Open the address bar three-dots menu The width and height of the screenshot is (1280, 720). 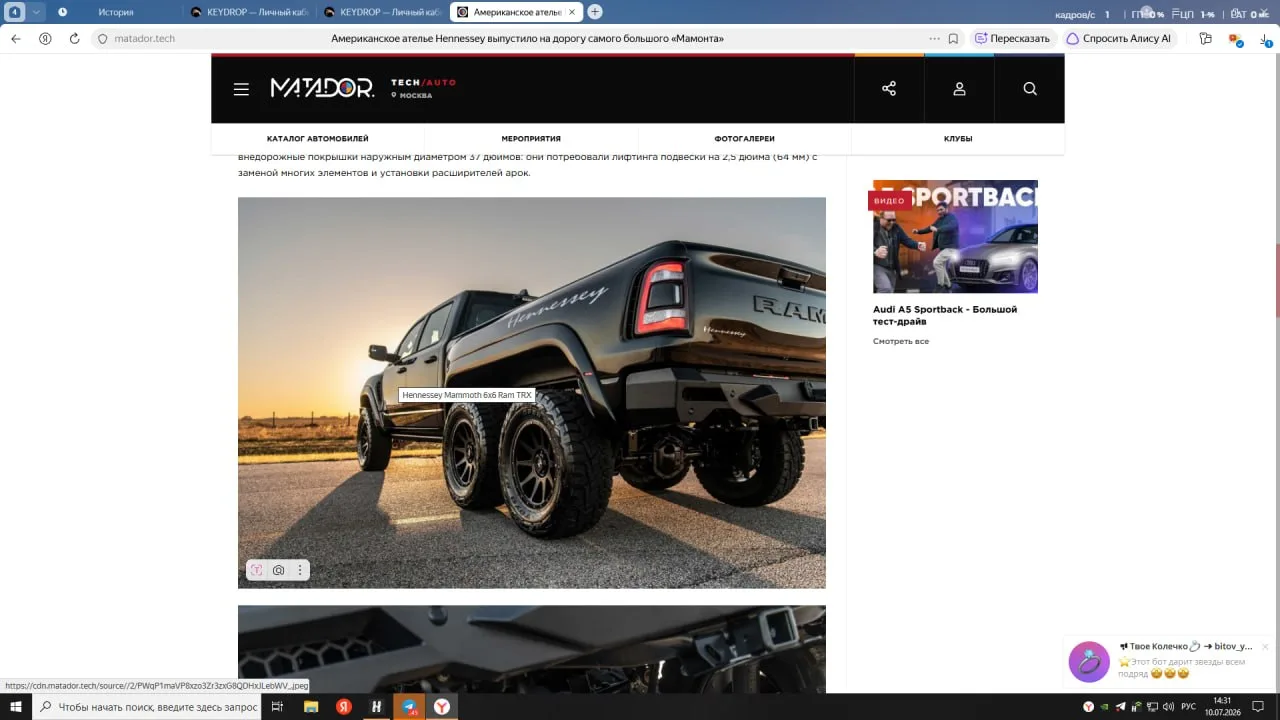coord(934,38)
